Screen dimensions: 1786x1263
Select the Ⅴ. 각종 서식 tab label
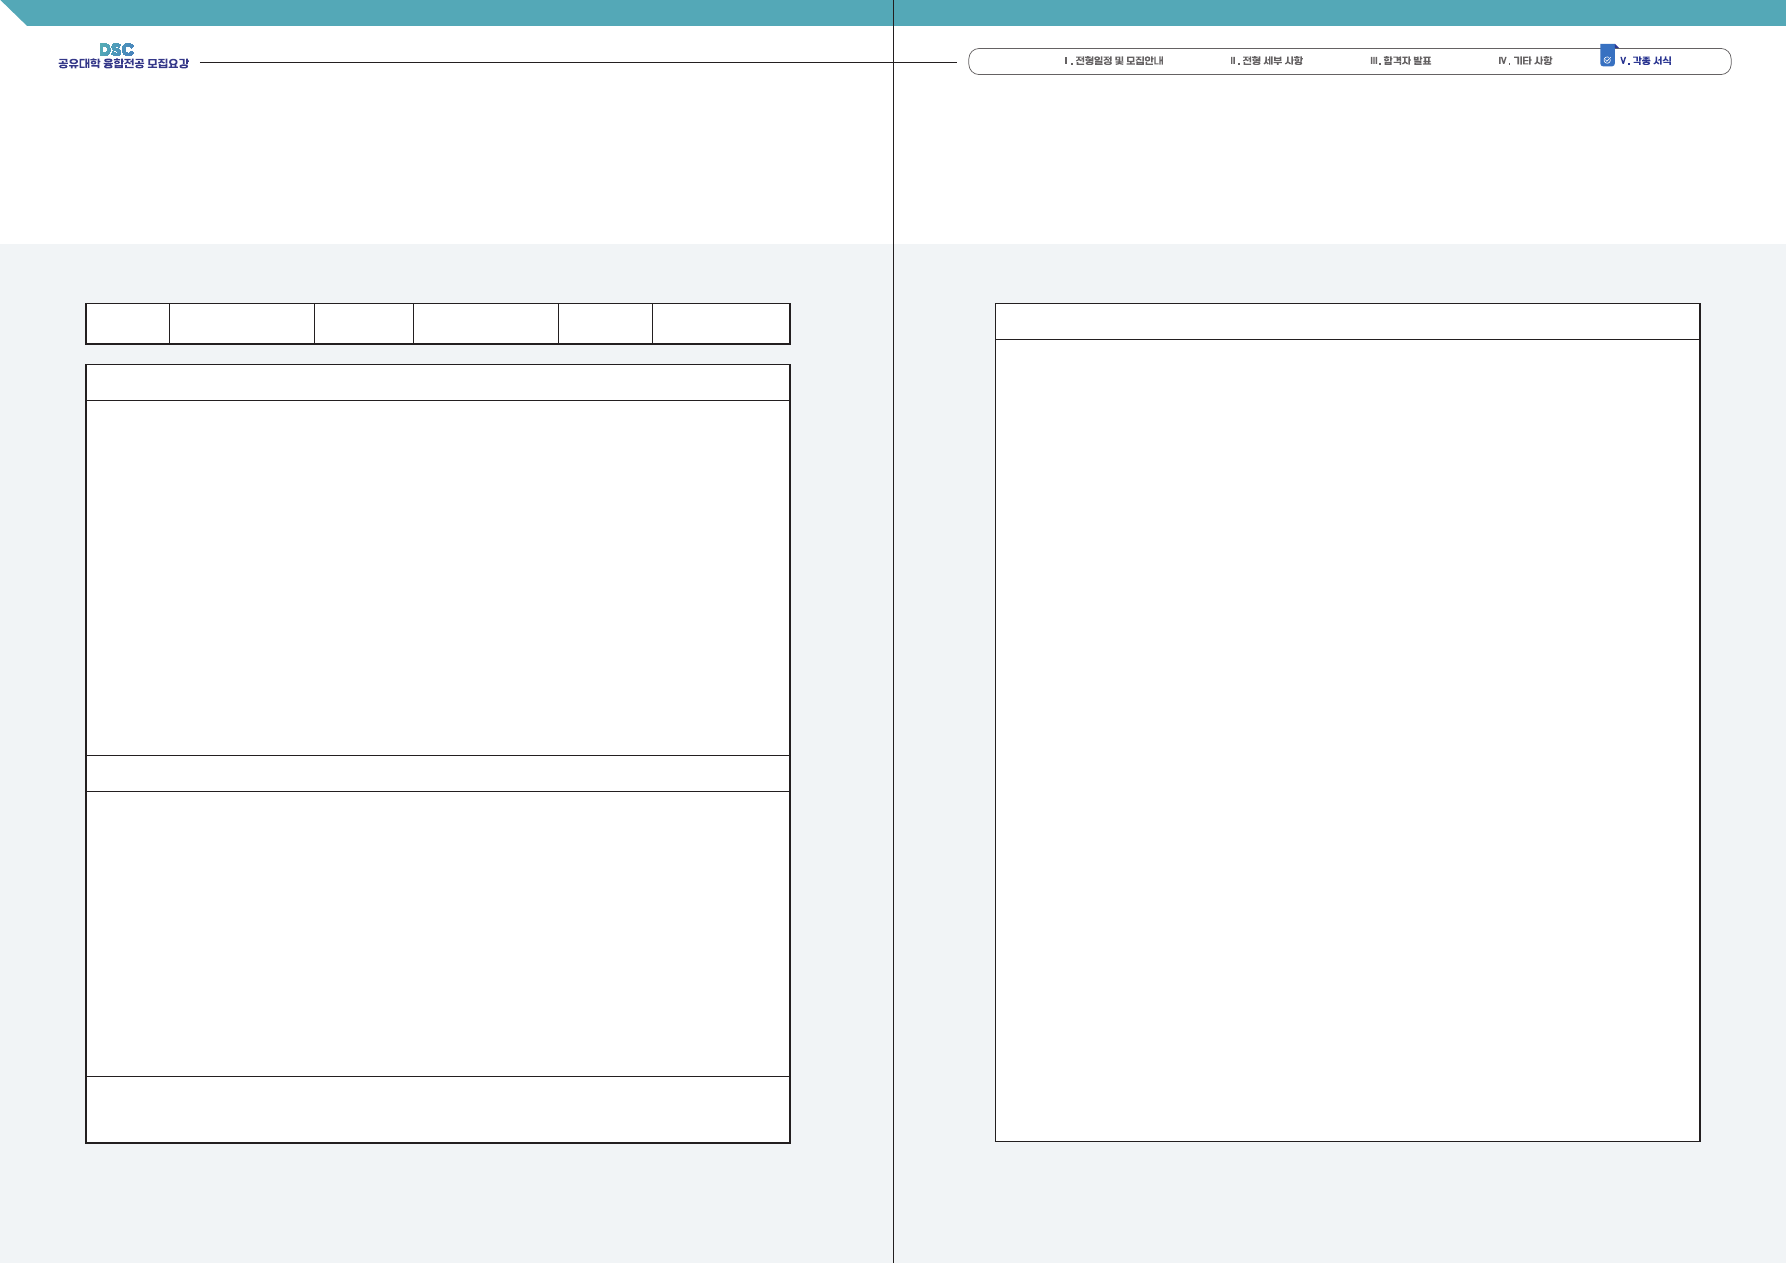(1645, 61)
